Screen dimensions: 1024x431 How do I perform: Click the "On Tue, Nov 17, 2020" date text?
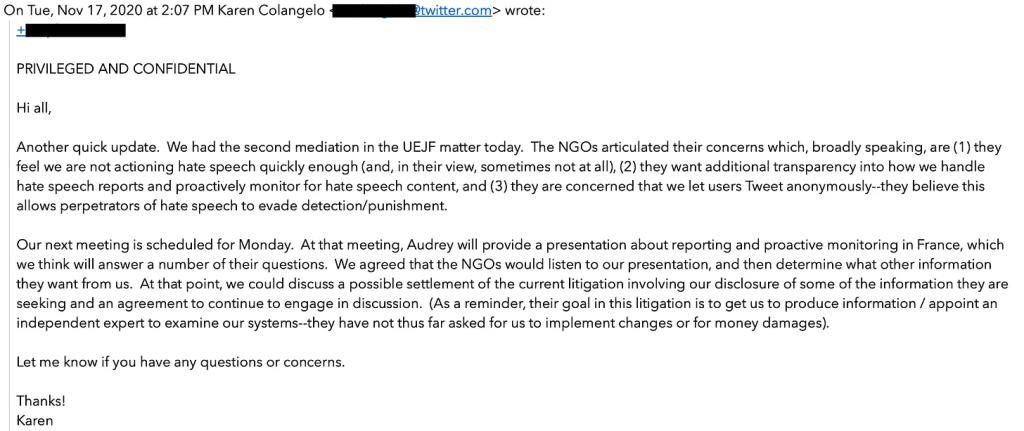pyautogui.click(x=63, y=12)
